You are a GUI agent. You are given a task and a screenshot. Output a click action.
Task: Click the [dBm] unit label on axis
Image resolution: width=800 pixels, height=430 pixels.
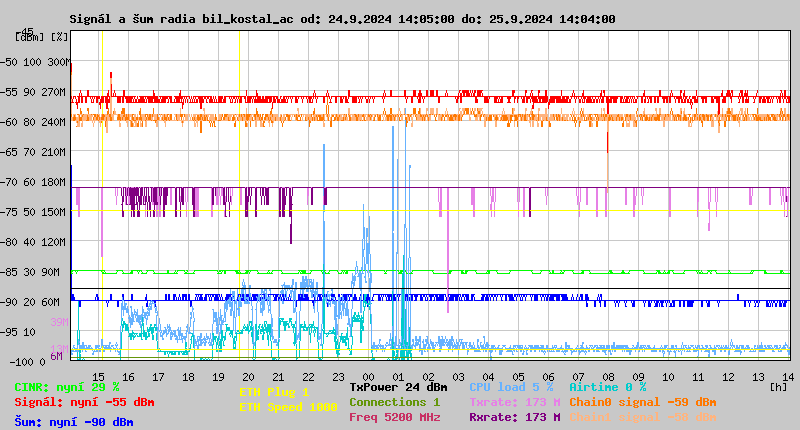(x=29, y=37)
